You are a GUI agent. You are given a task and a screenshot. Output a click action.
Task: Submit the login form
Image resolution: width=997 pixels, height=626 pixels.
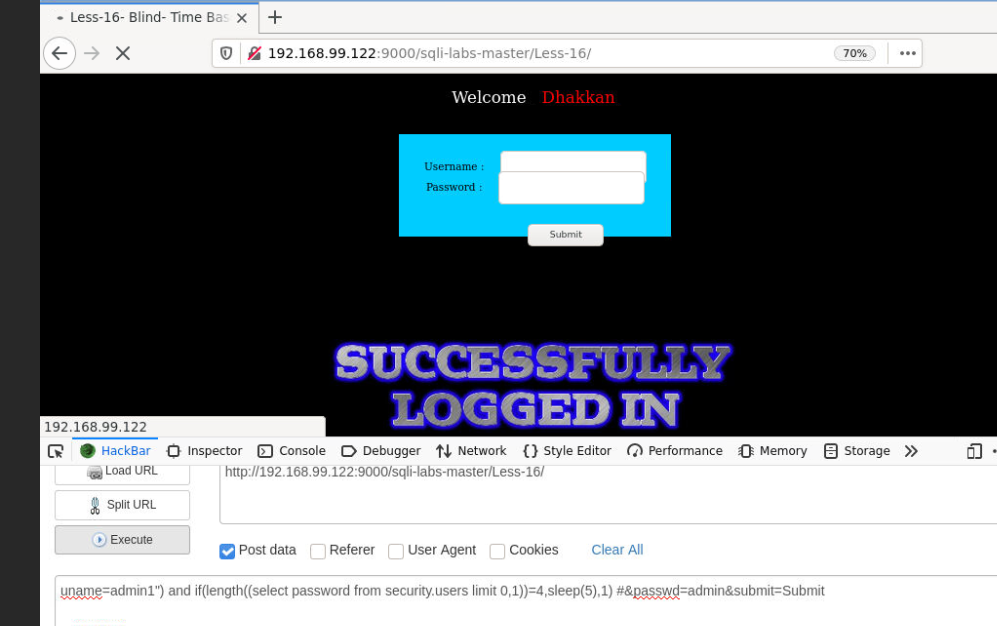(x=565, y=235)
